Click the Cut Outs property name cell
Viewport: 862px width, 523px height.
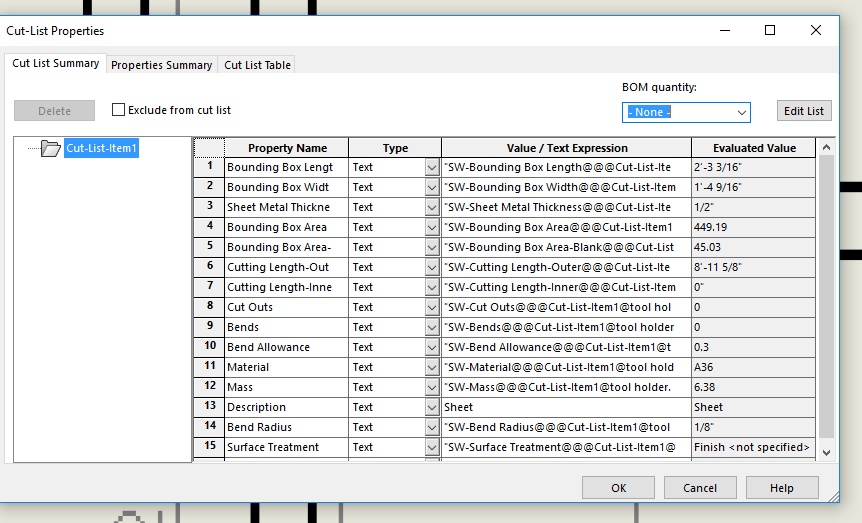(286, 307)
